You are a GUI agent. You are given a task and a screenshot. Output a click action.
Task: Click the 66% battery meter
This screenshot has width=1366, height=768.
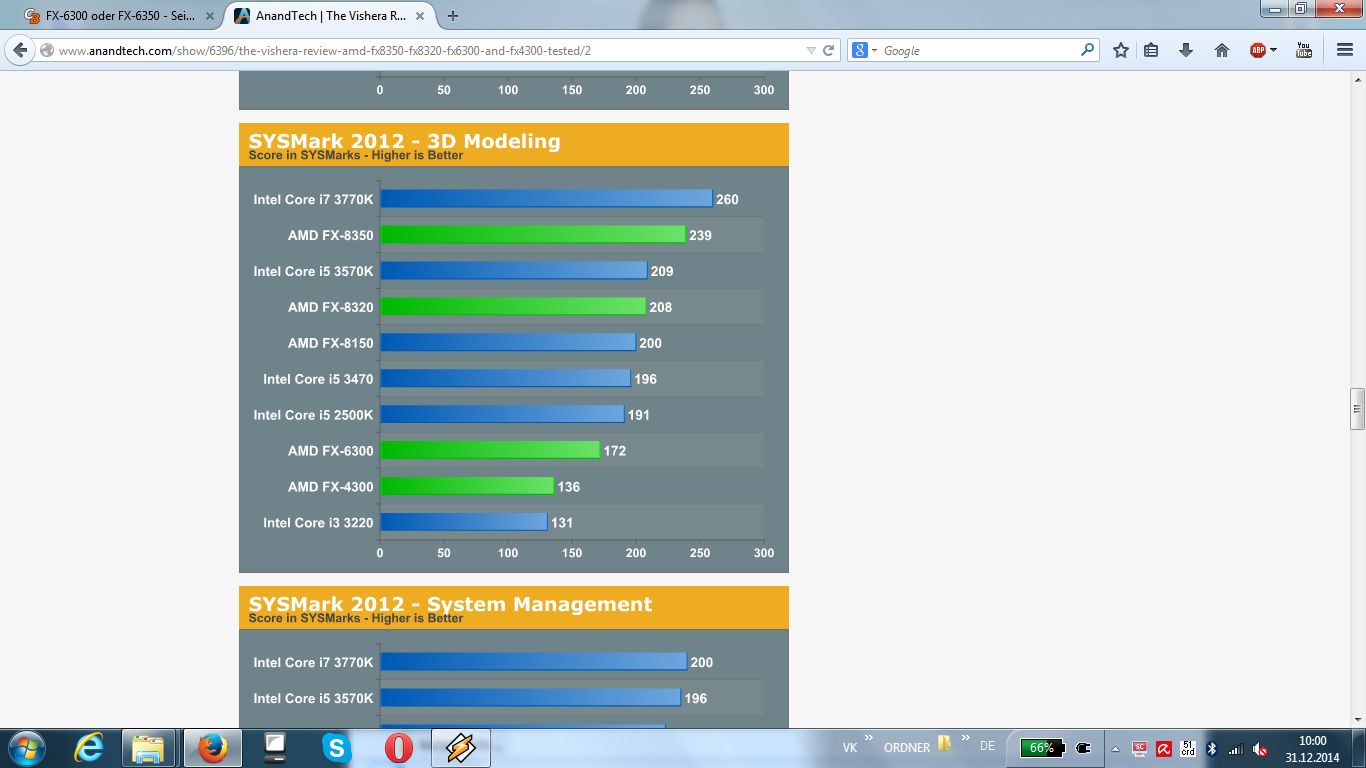(1042, 747)
